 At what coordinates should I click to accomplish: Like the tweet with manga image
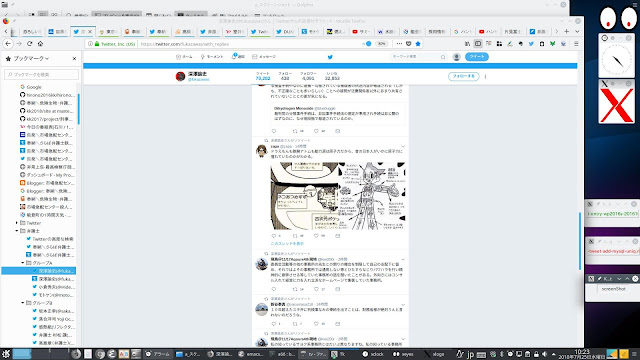(316, 236)
